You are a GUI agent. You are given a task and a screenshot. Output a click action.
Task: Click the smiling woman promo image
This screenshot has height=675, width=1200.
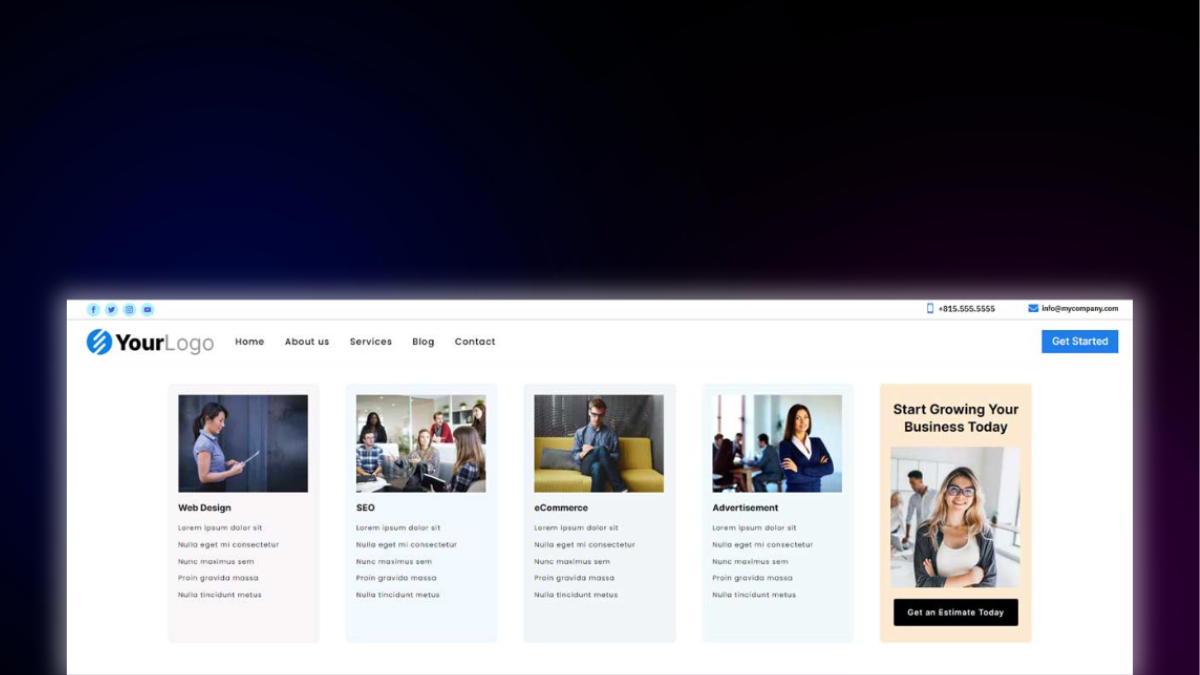[x=955, y=517]
